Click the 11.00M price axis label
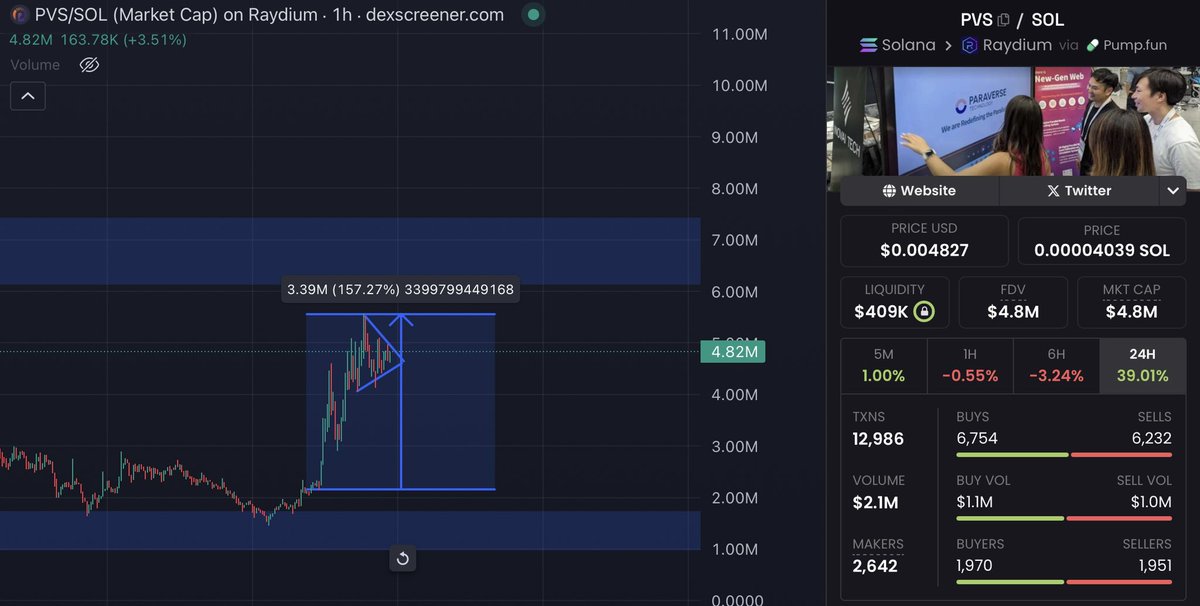Screen dimensions: 1200x606 (x=739, y=34)
